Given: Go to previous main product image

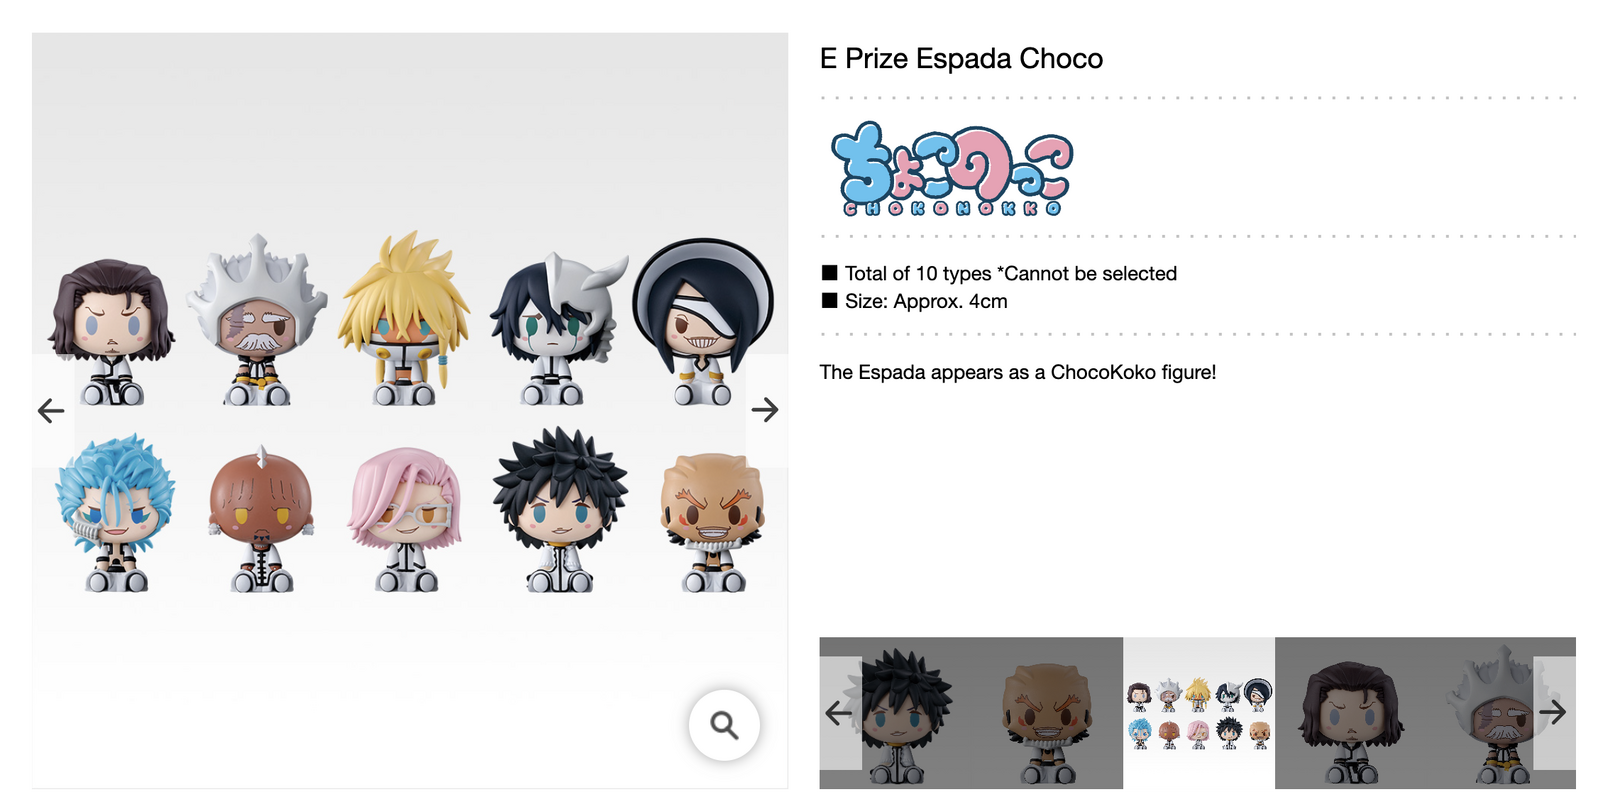Looking at the screenshot, I should click(x=51, y=410).
